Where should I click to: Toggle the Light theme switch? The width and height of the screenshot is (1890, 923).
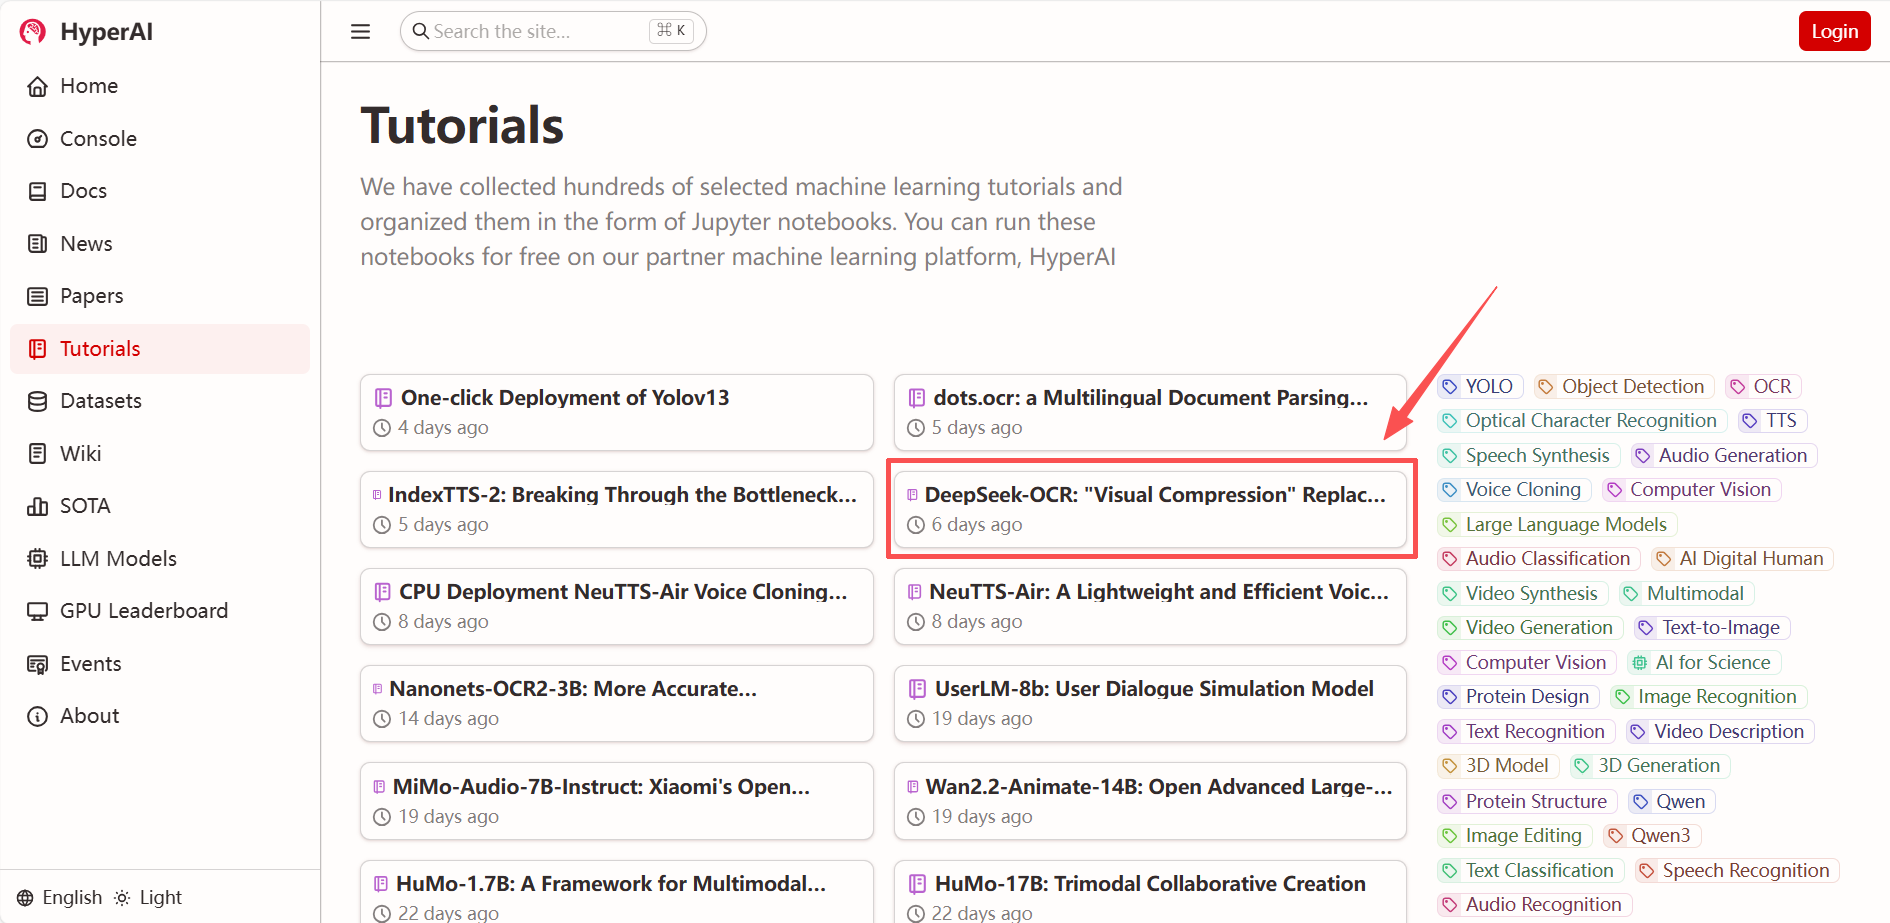(148, 897)
